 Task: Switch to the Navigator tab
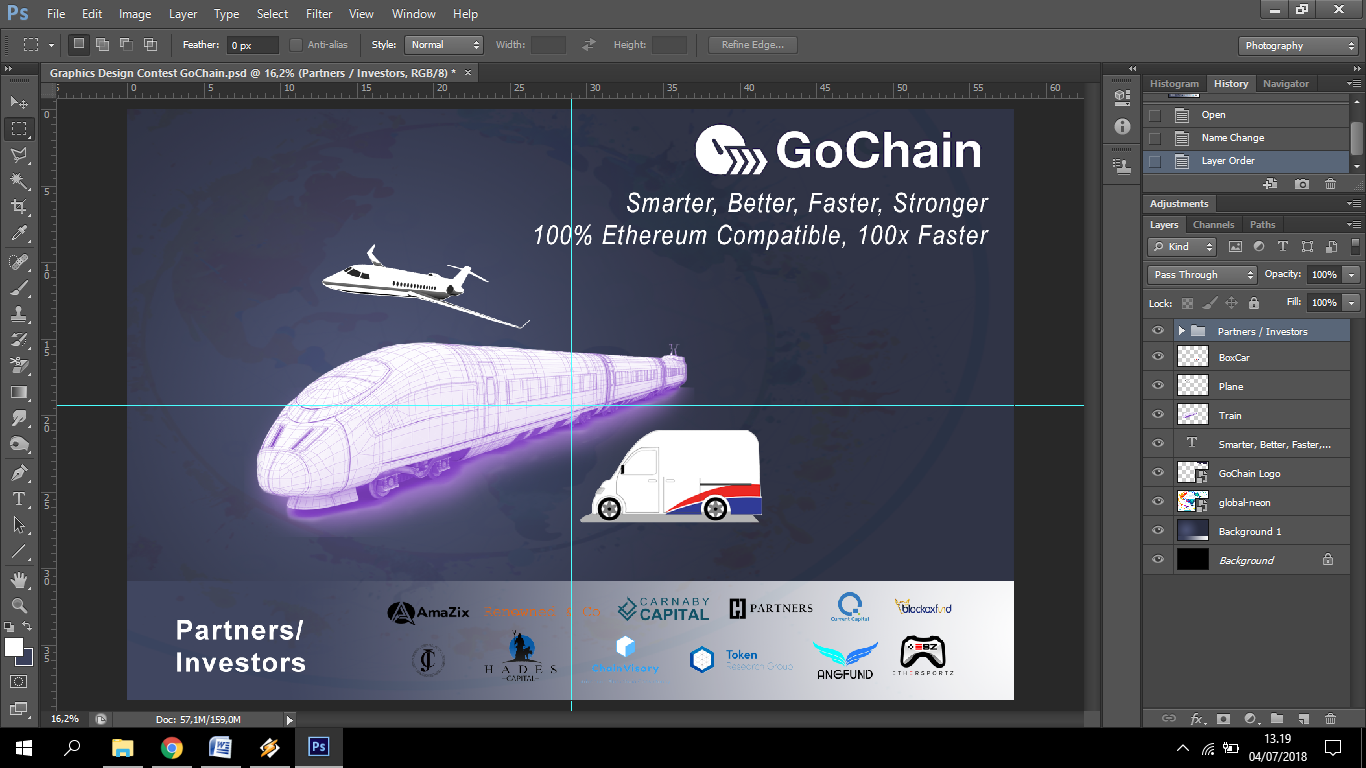pos(1286,84)
